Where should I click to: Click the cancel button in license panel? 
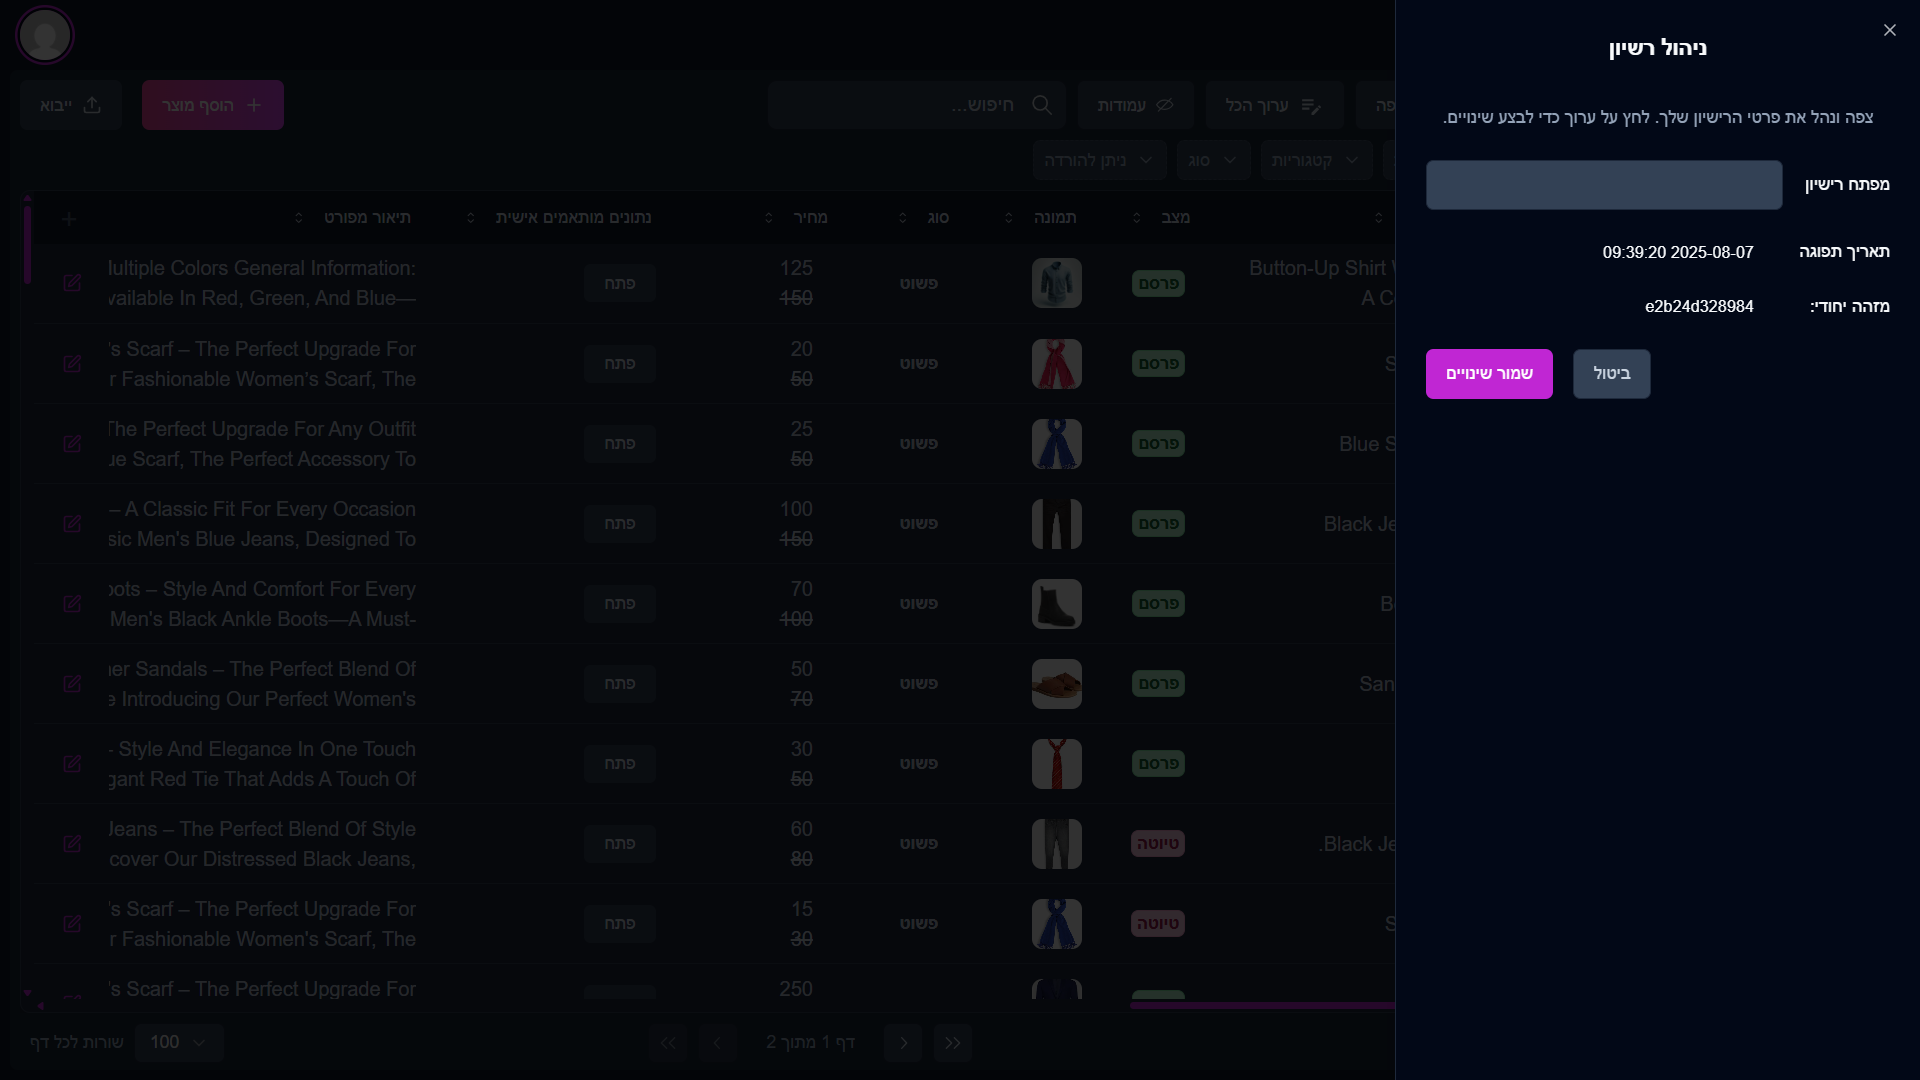tap(1611, 374)
